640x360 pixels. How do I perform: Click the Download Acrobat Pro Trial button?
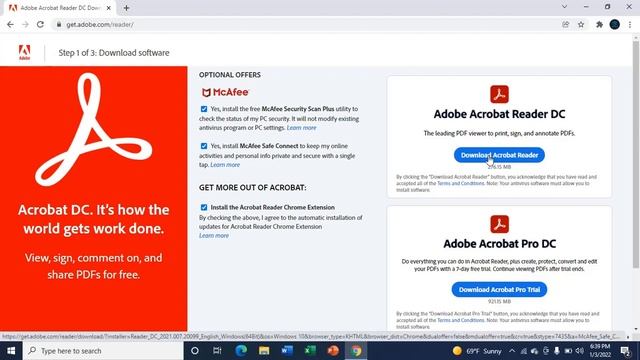pos(499,289)
